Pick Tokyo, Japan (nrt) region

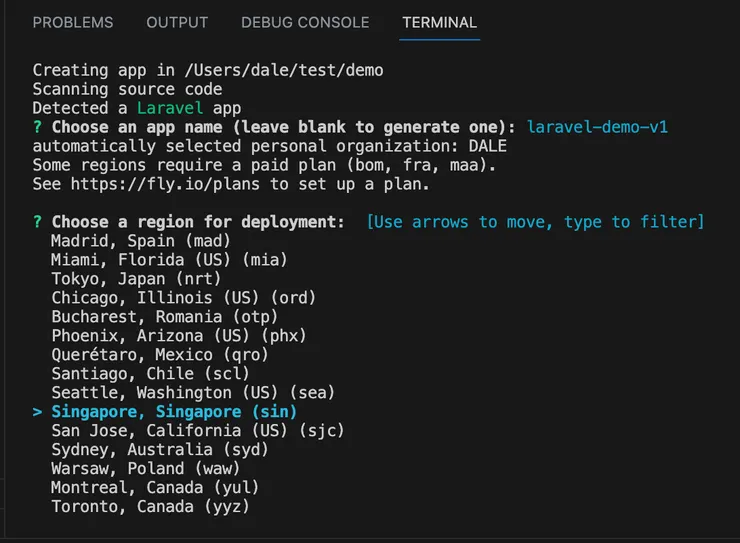pyautogui.click(x=136, y=279)
